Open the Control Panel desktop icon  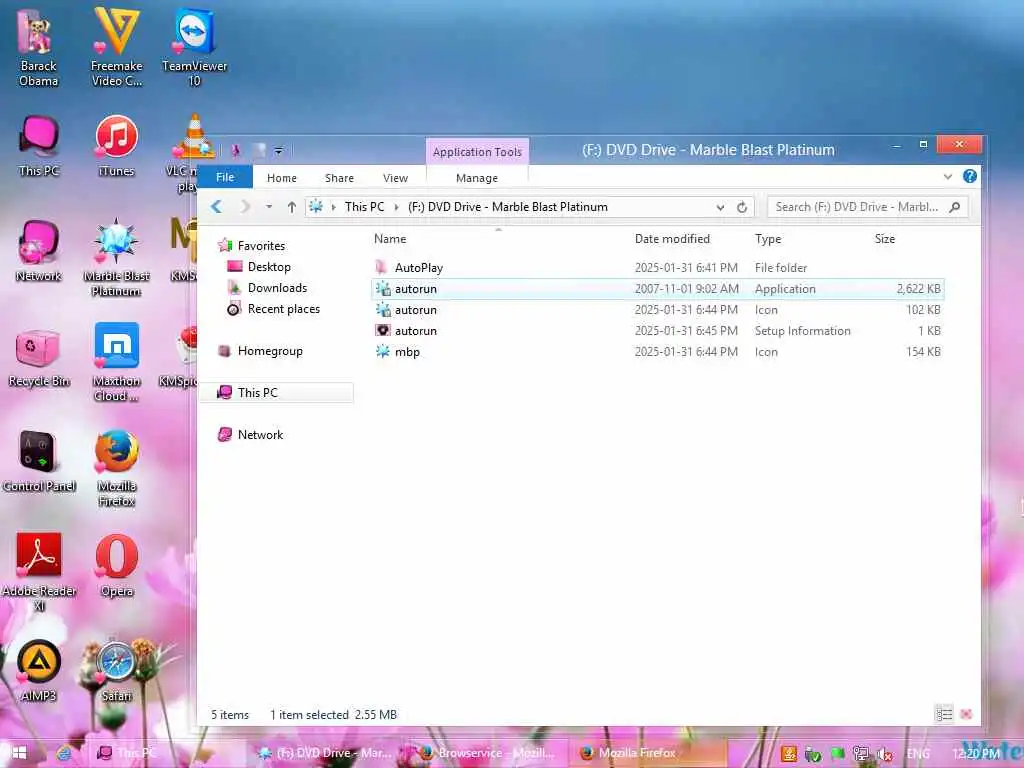click(39, 461)
